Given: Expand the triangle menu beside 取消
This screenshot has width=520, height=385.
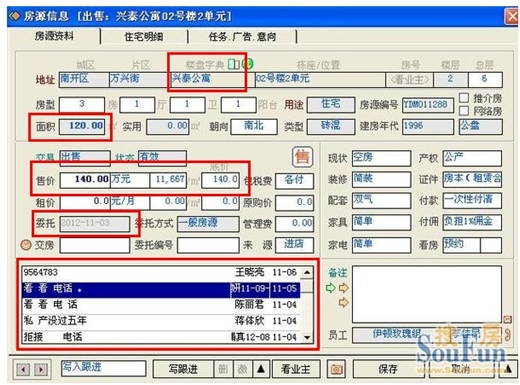Looking at the screenshot, I should tap(508, 369).
